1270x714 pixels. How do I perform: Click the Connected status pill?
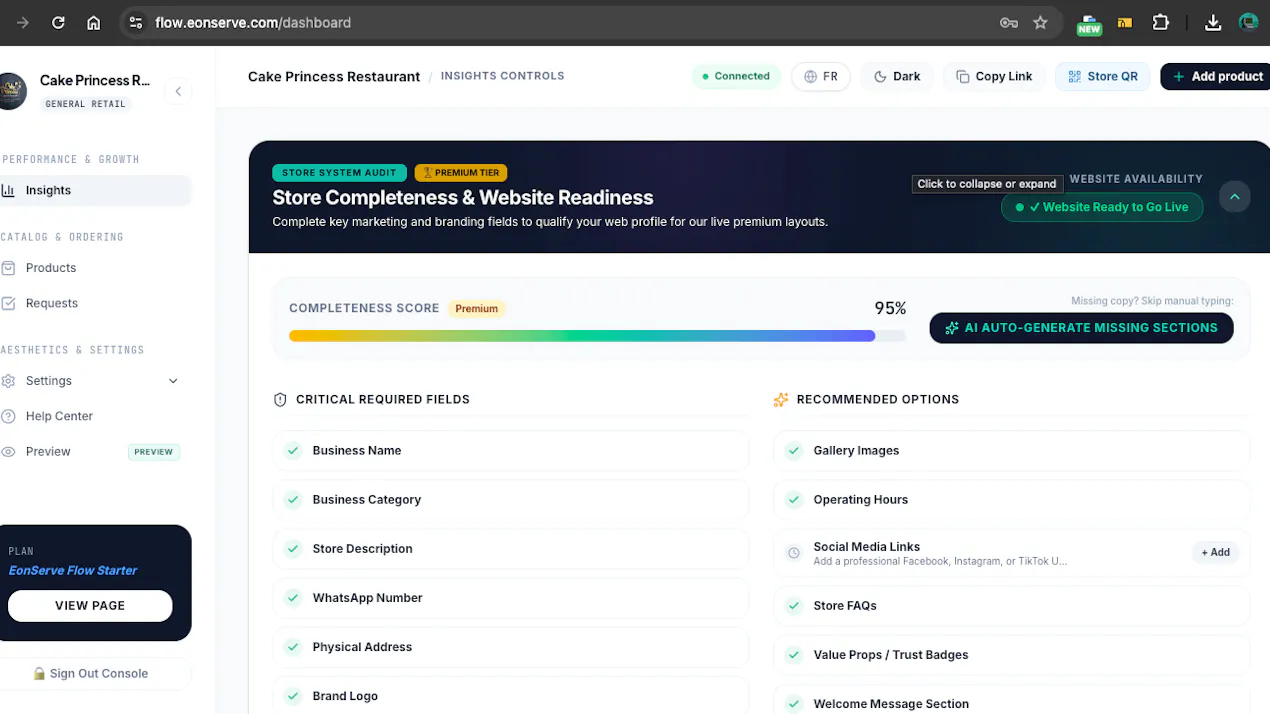[736, 76]
